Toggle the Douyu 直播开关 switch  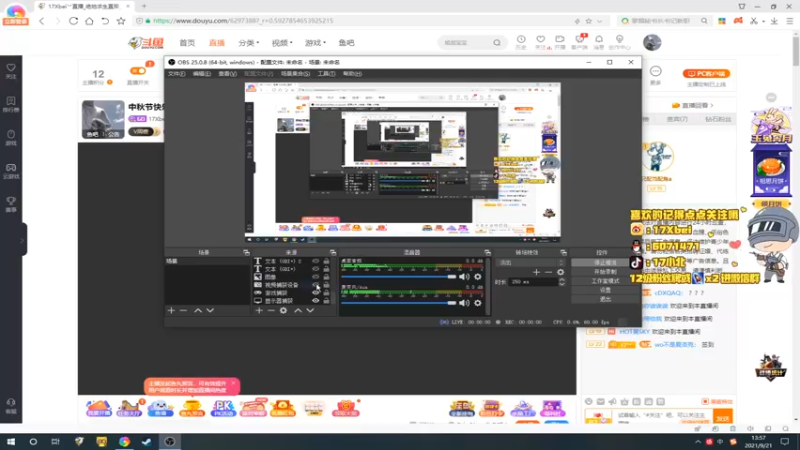tap(138, 71)
